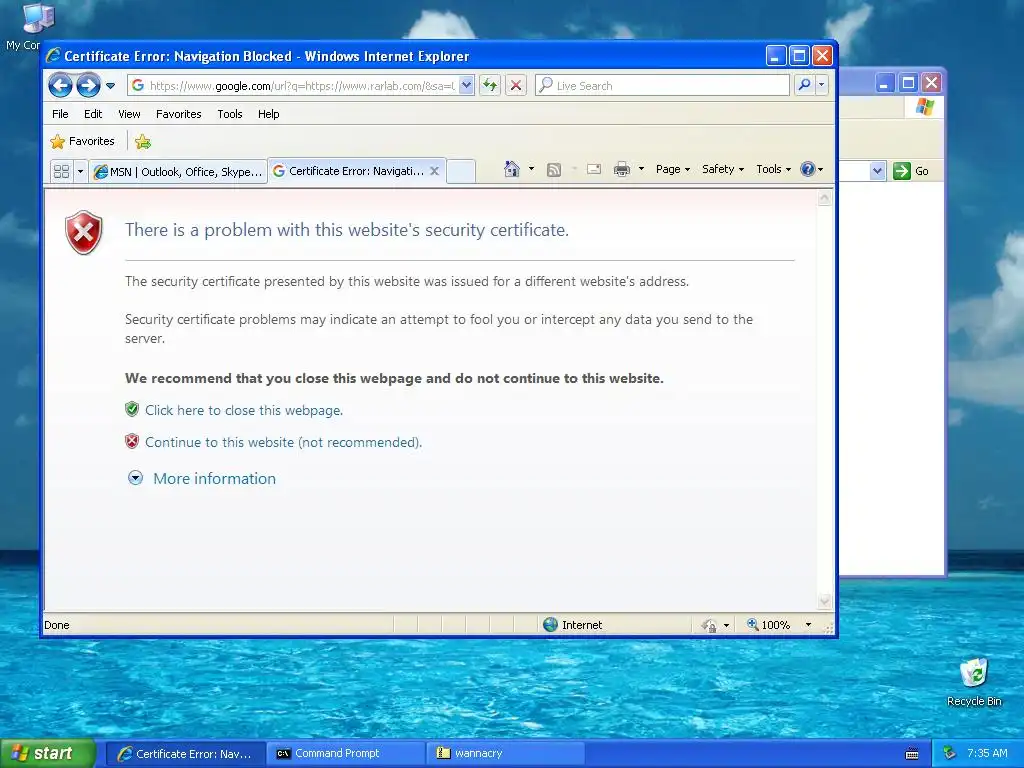1024x768 pixels.
Task: Click 'Continue to this website' link
Action: pyautogui.click(x=283, y=442)
